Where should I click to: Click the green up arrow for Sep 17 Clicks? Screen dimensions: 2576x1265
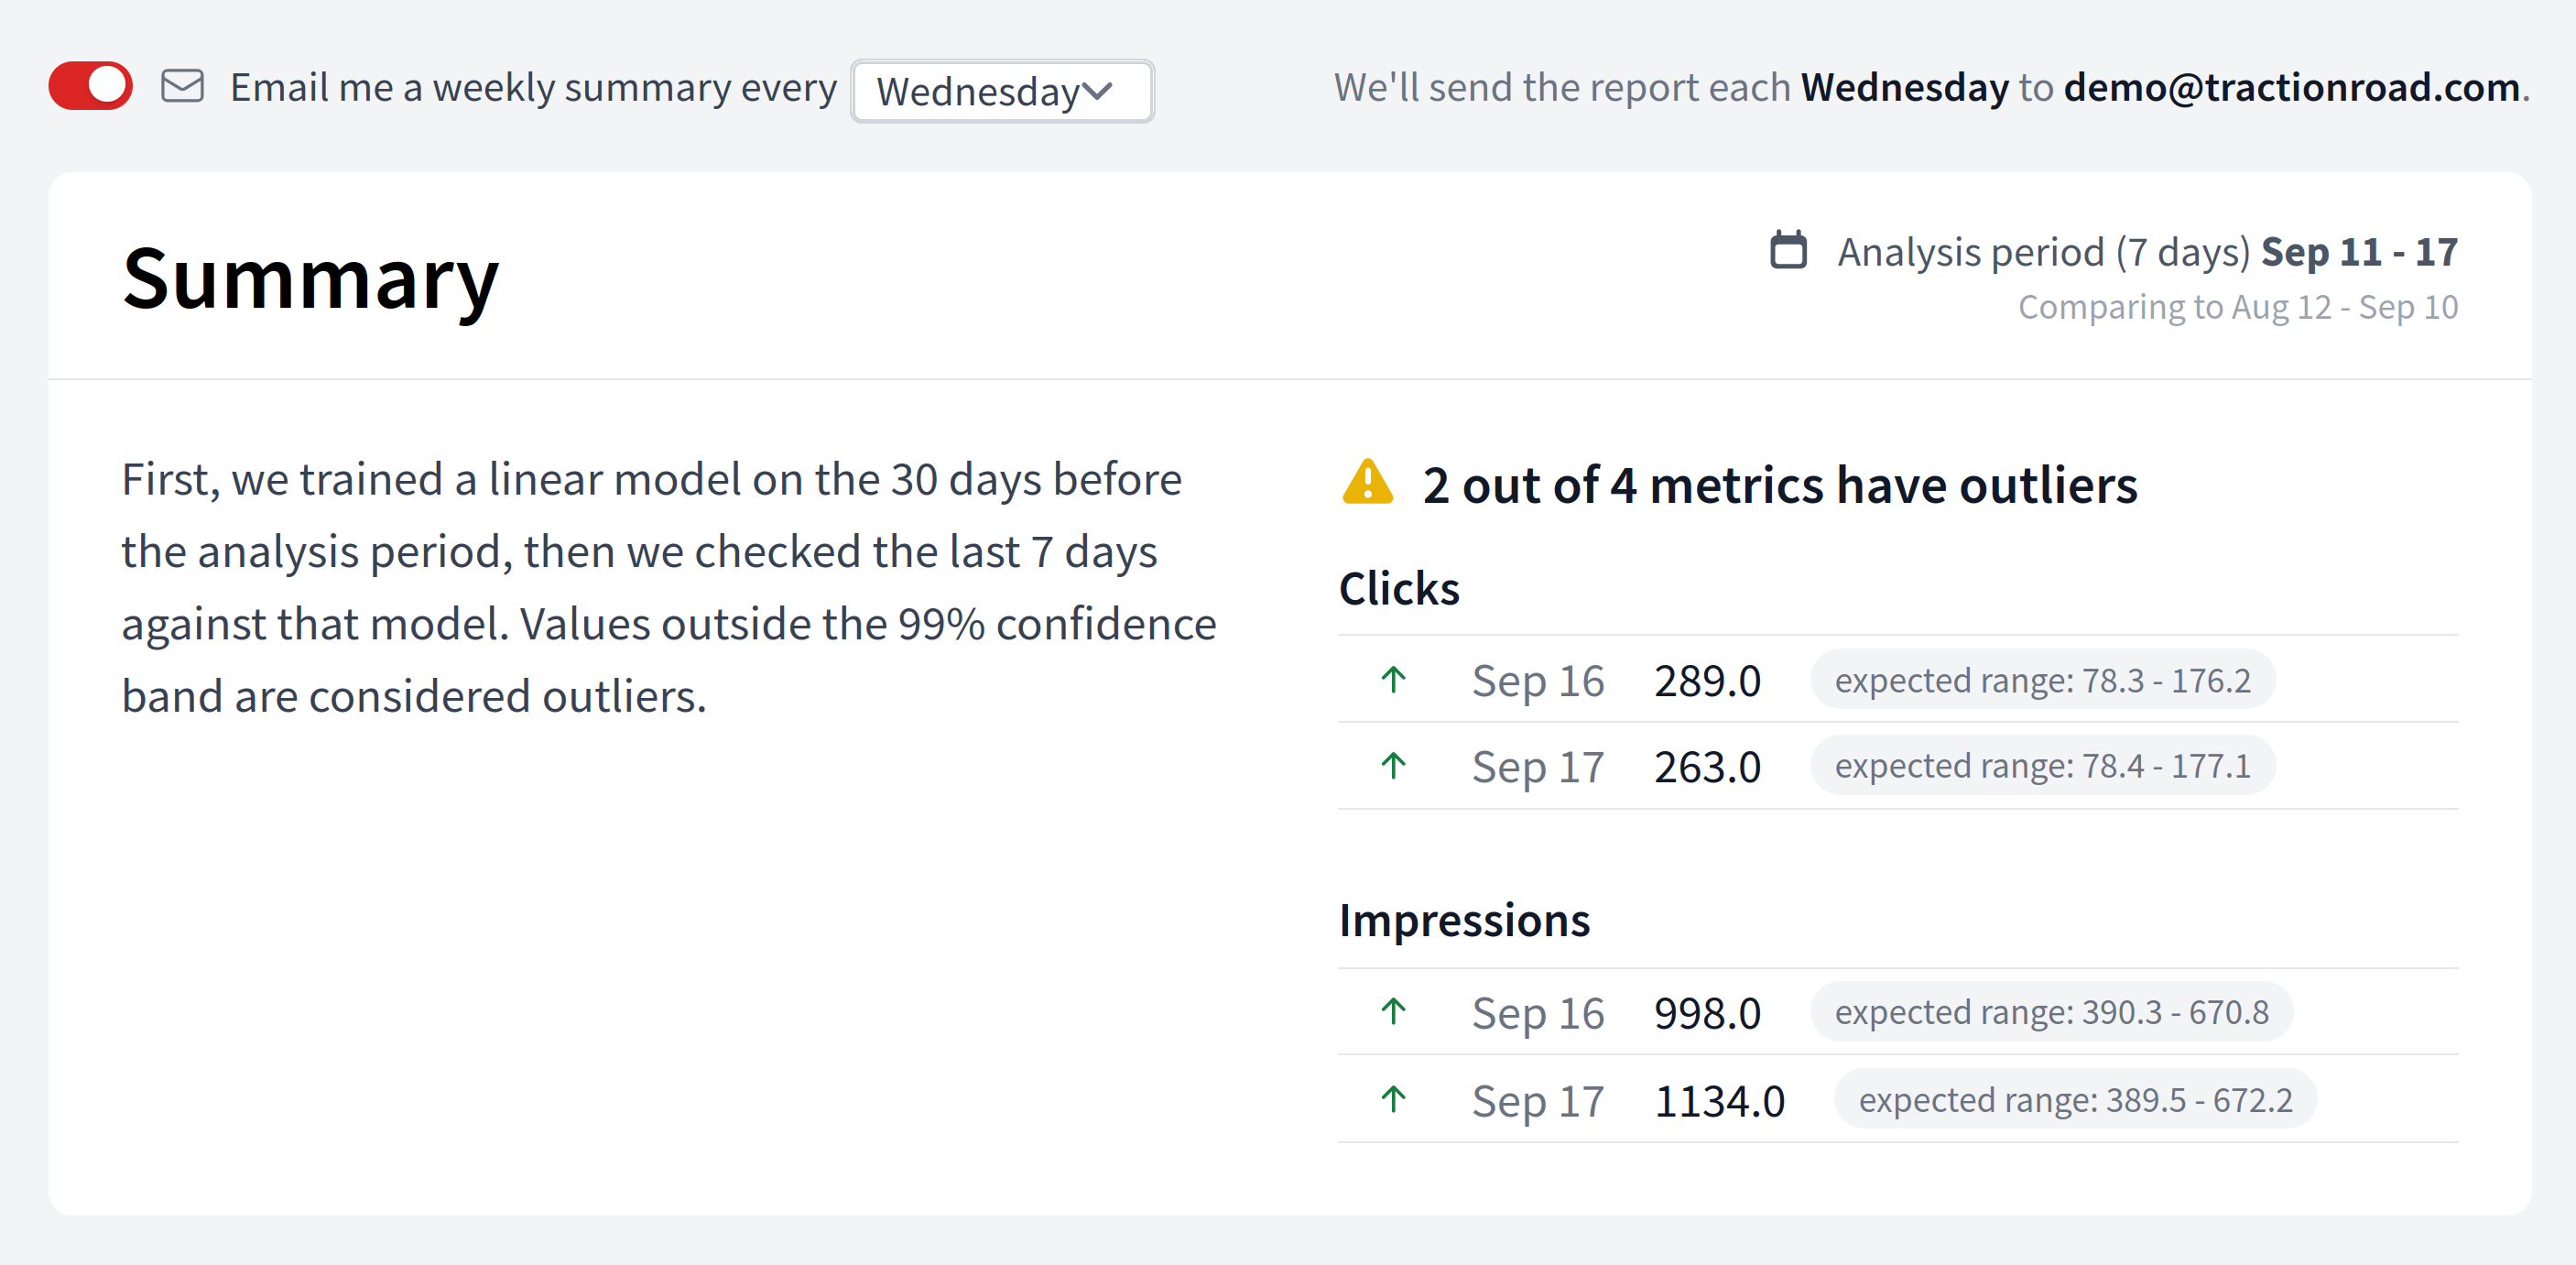point(1392,766)
